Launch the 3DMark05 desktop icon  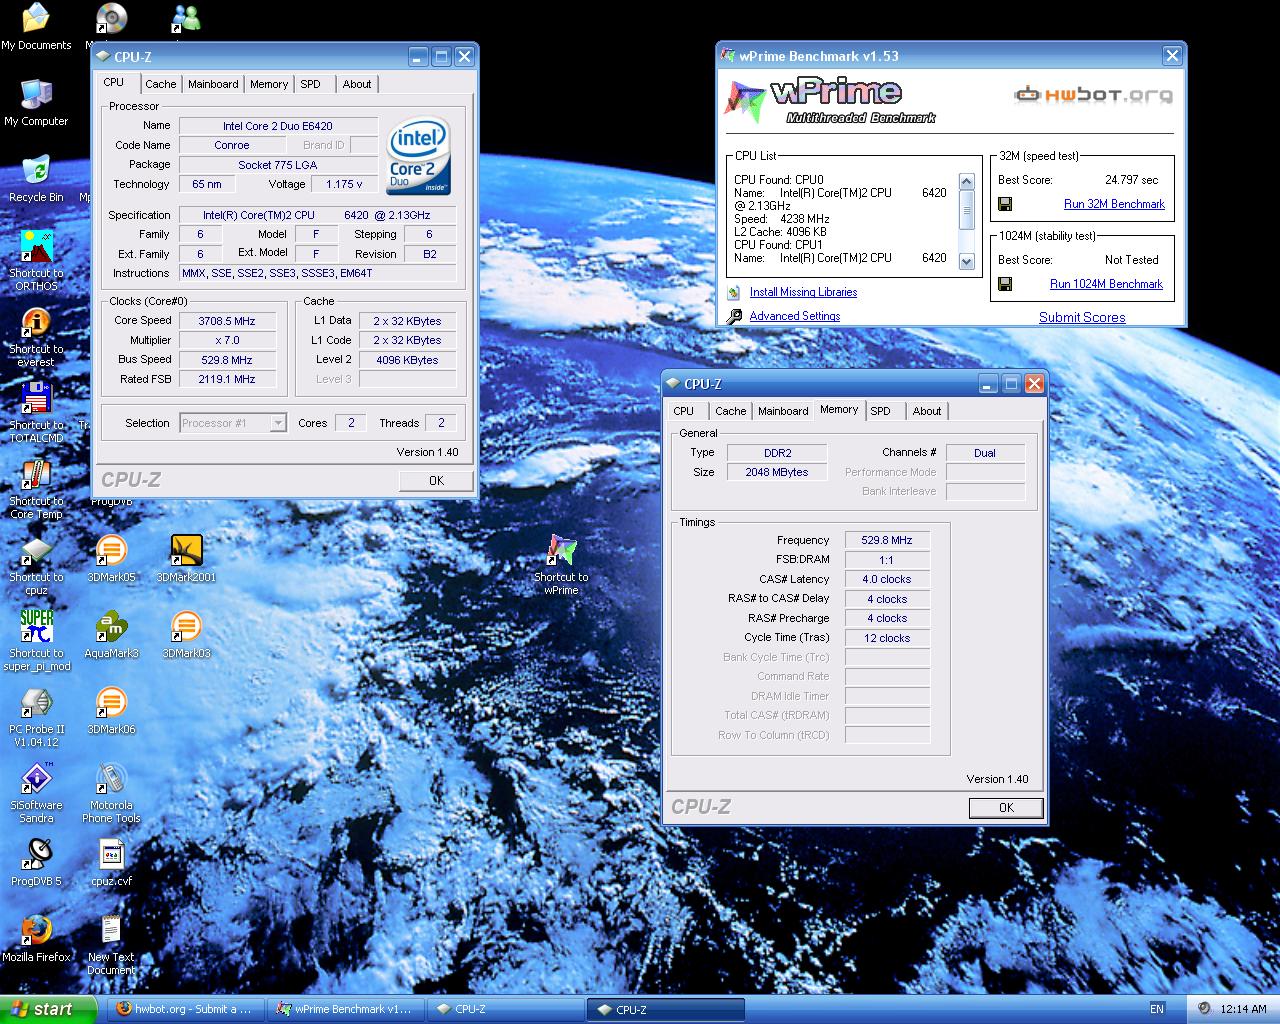pyautogui.click(x=111, y=559)
